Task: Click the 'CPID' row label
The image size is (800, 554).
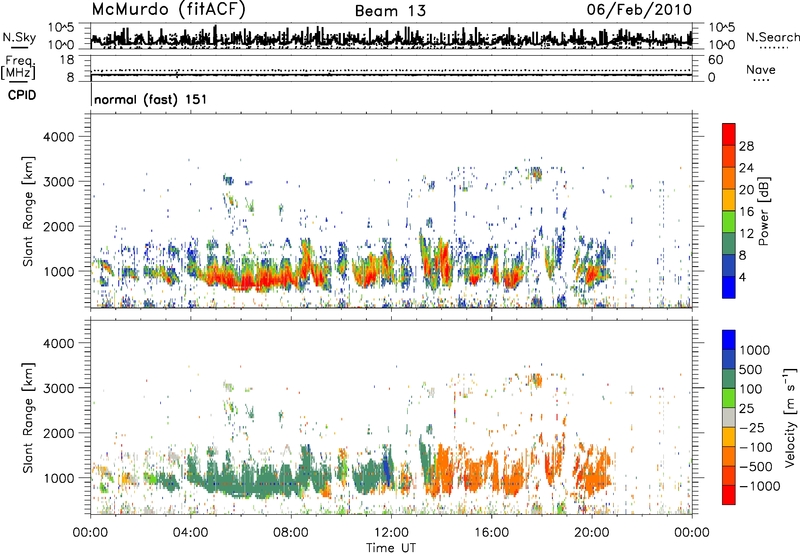Action: [x=22, y=95]
